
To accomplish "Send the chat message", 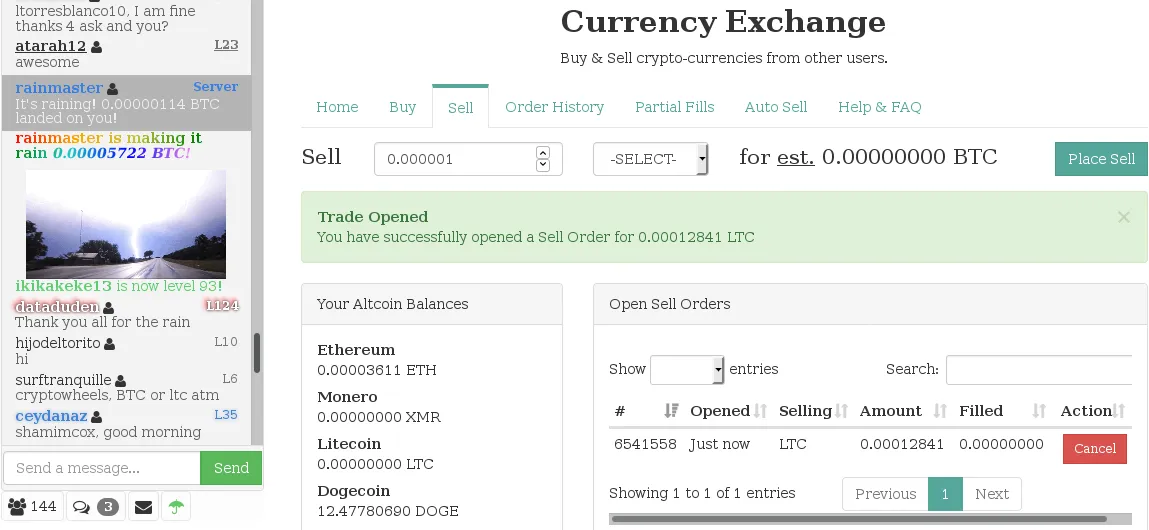I will click(x=231, y=468).
